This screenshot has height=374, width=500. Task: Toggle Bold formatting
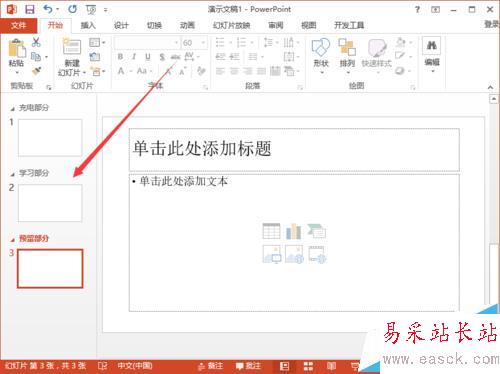120,57
